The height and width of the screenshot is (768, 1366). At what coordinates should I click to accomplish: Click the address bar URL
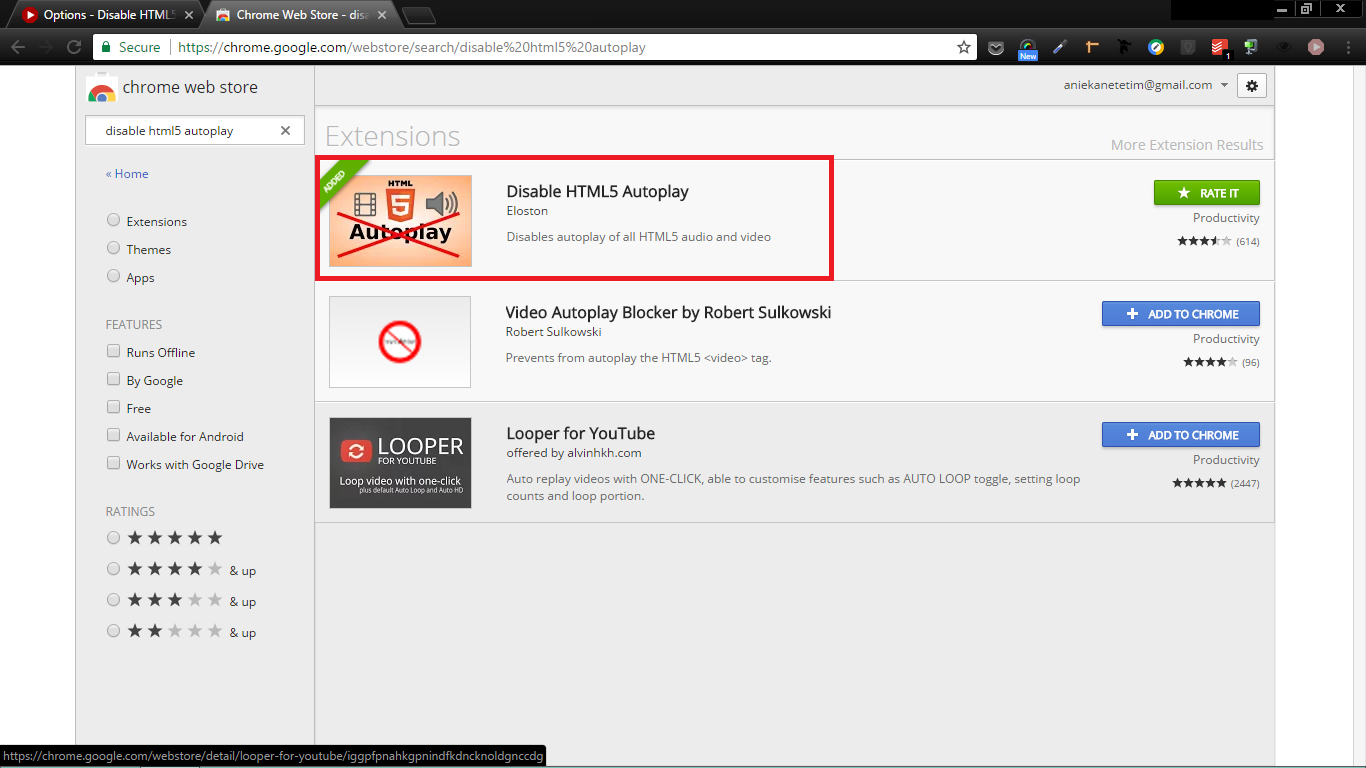pos(412,47)
